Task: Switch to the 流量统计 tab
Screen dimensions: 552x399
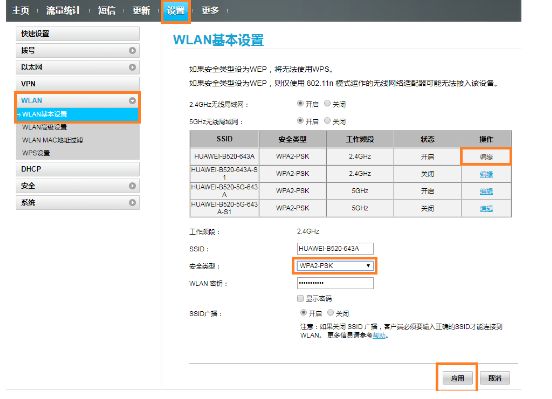Action: point(63,11)
